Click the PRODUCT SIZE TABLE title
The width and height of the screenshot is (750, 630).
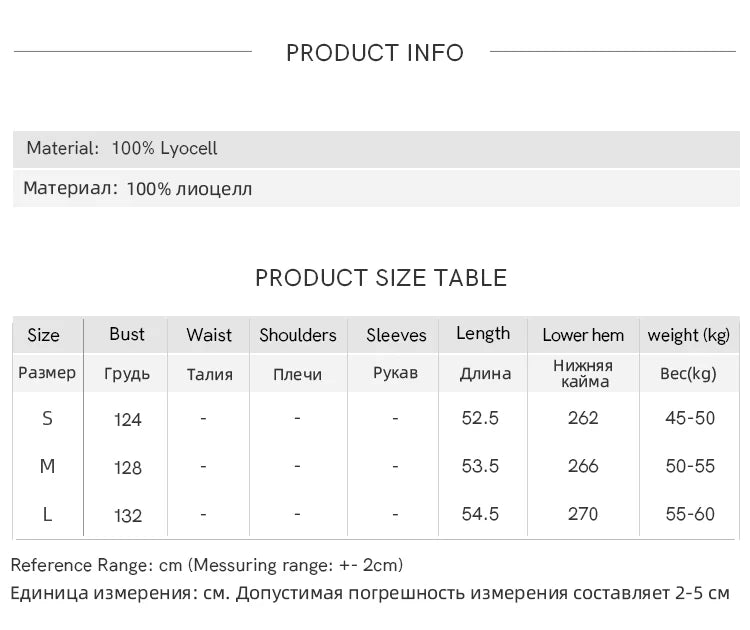tap(381, 278)
